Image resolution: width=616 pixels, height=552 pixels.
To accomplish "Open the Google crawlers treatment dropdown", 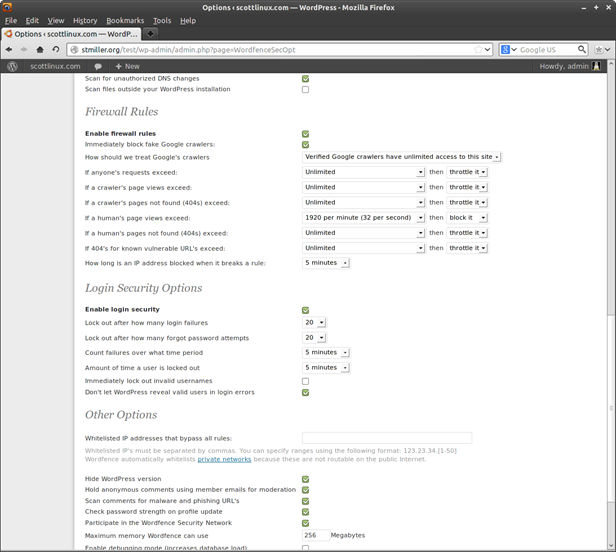I will pyautogui.click(x=401, y=157).
